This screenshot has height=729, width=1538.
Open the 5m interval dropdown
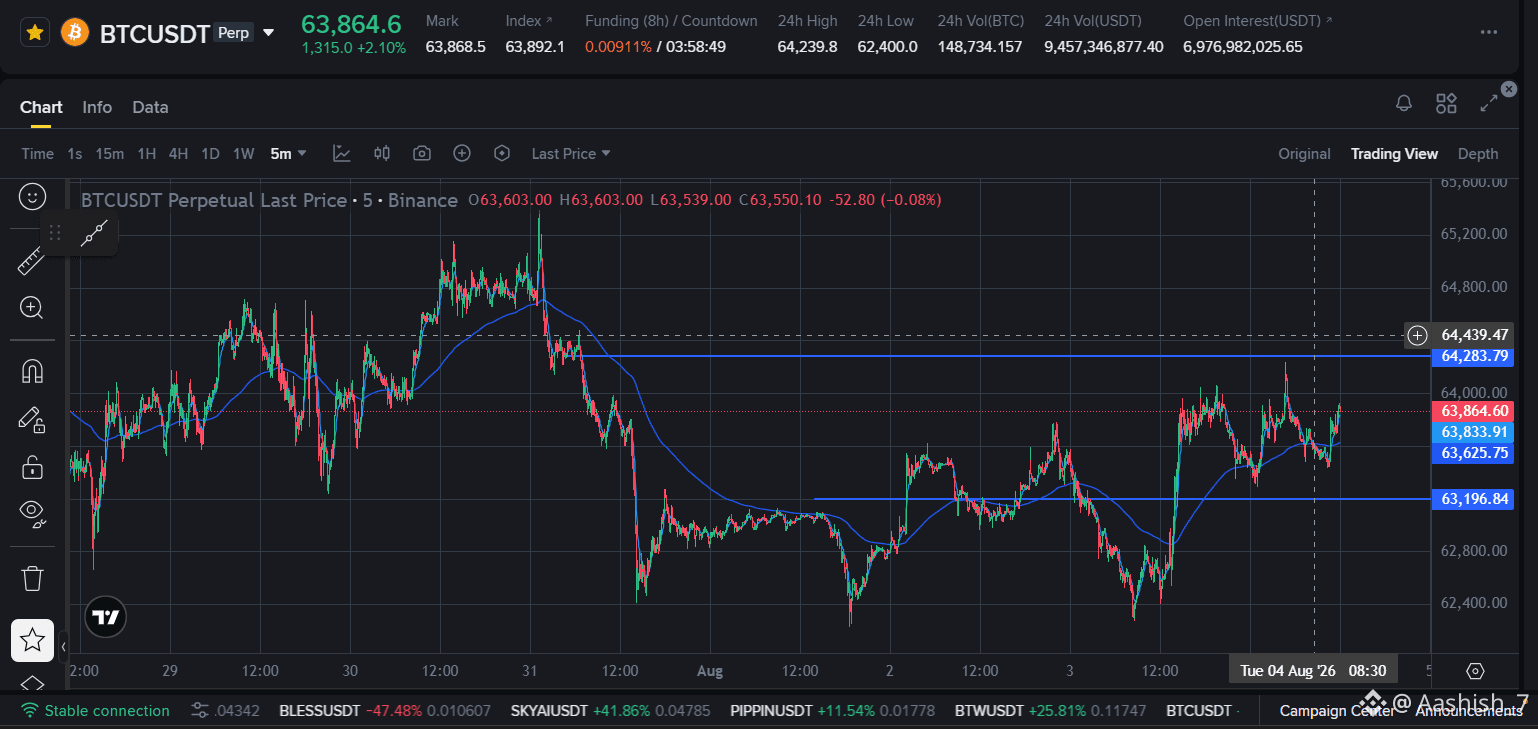[288, 153]
